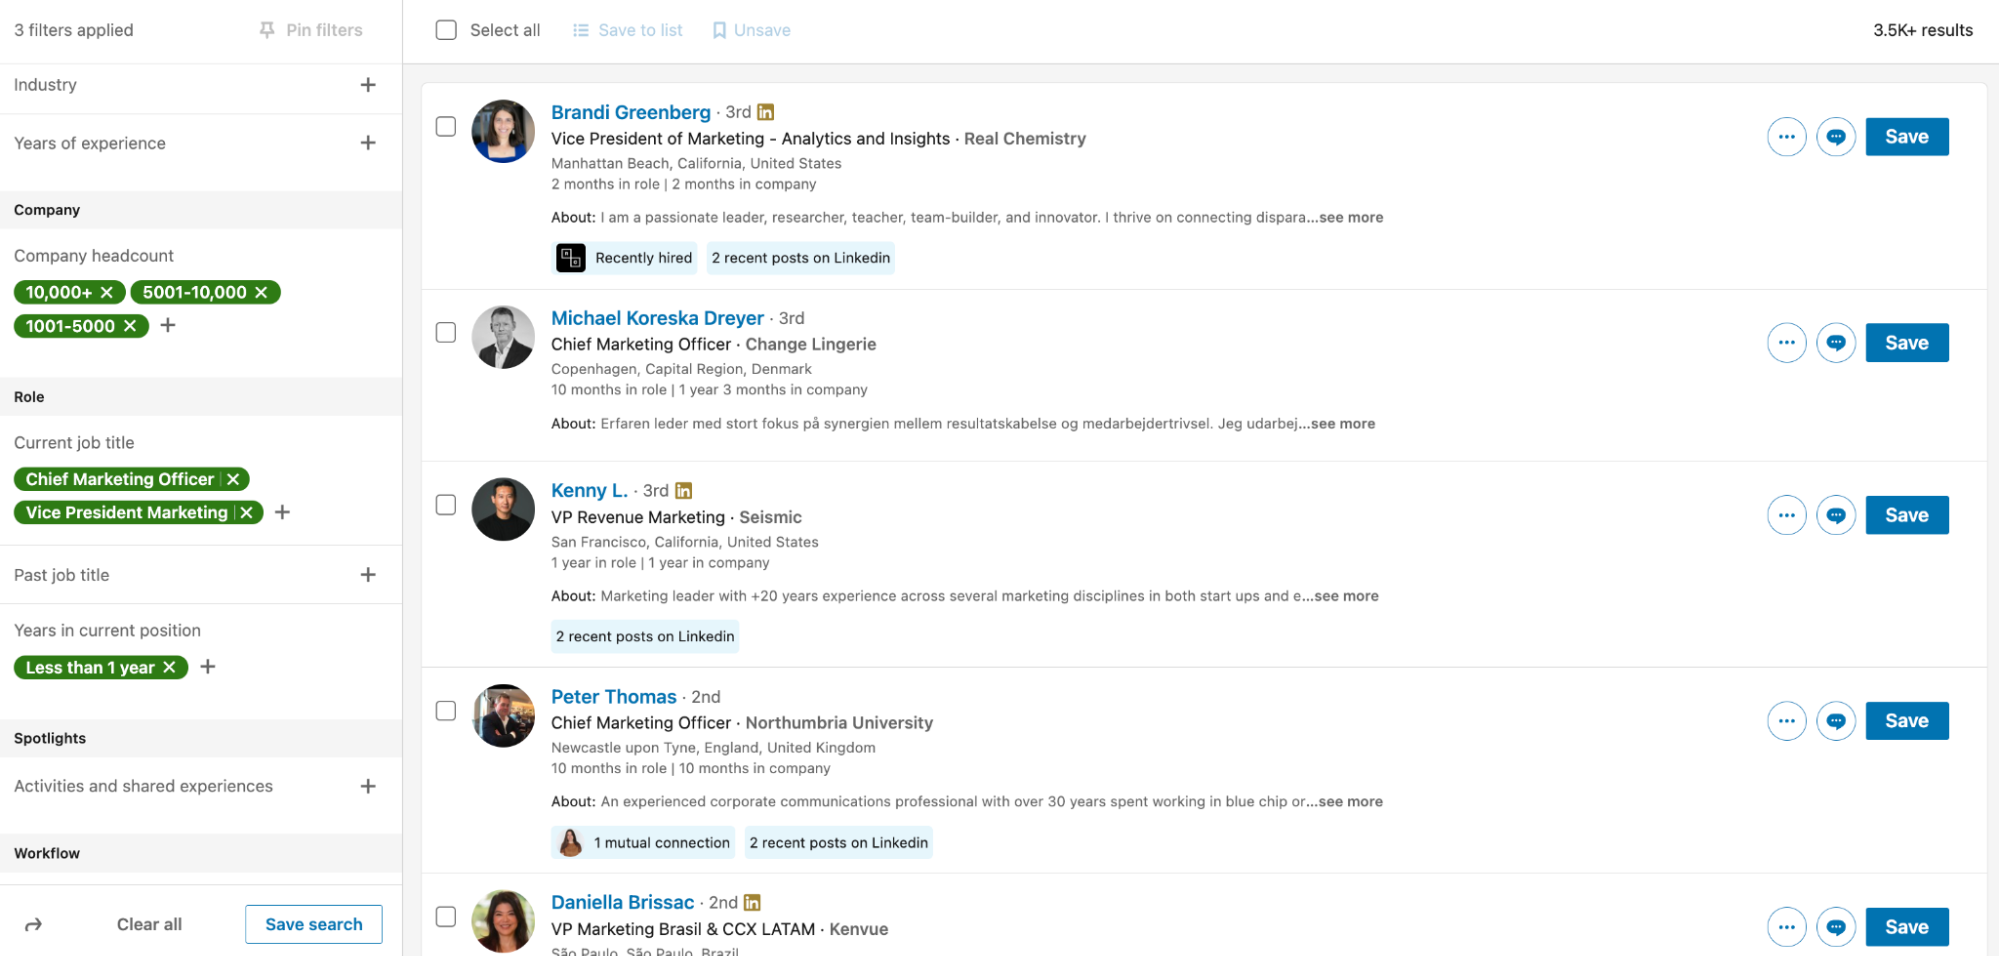Save Kenny L. as a lead

tap(1907, 515)
